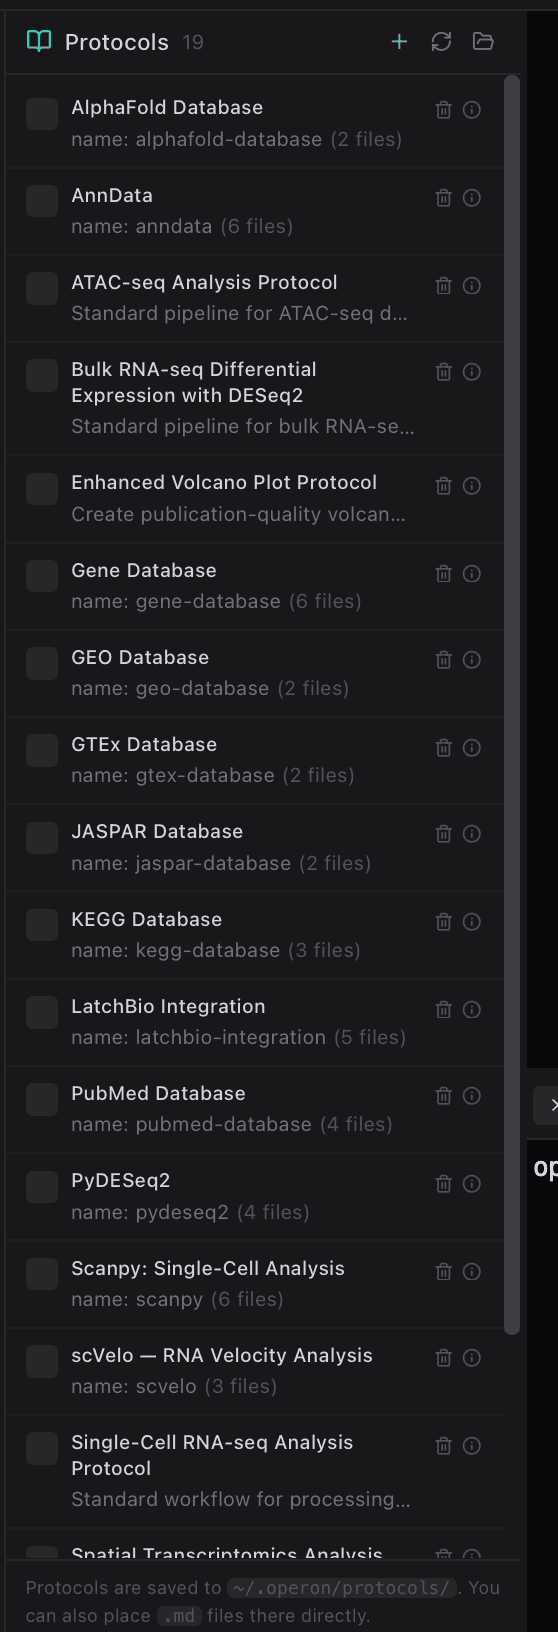Image resolution: width=558 pixels, height=1632 pixels.
Task: Delete the GEO Database protocol
Action: (x=444, y=660)
